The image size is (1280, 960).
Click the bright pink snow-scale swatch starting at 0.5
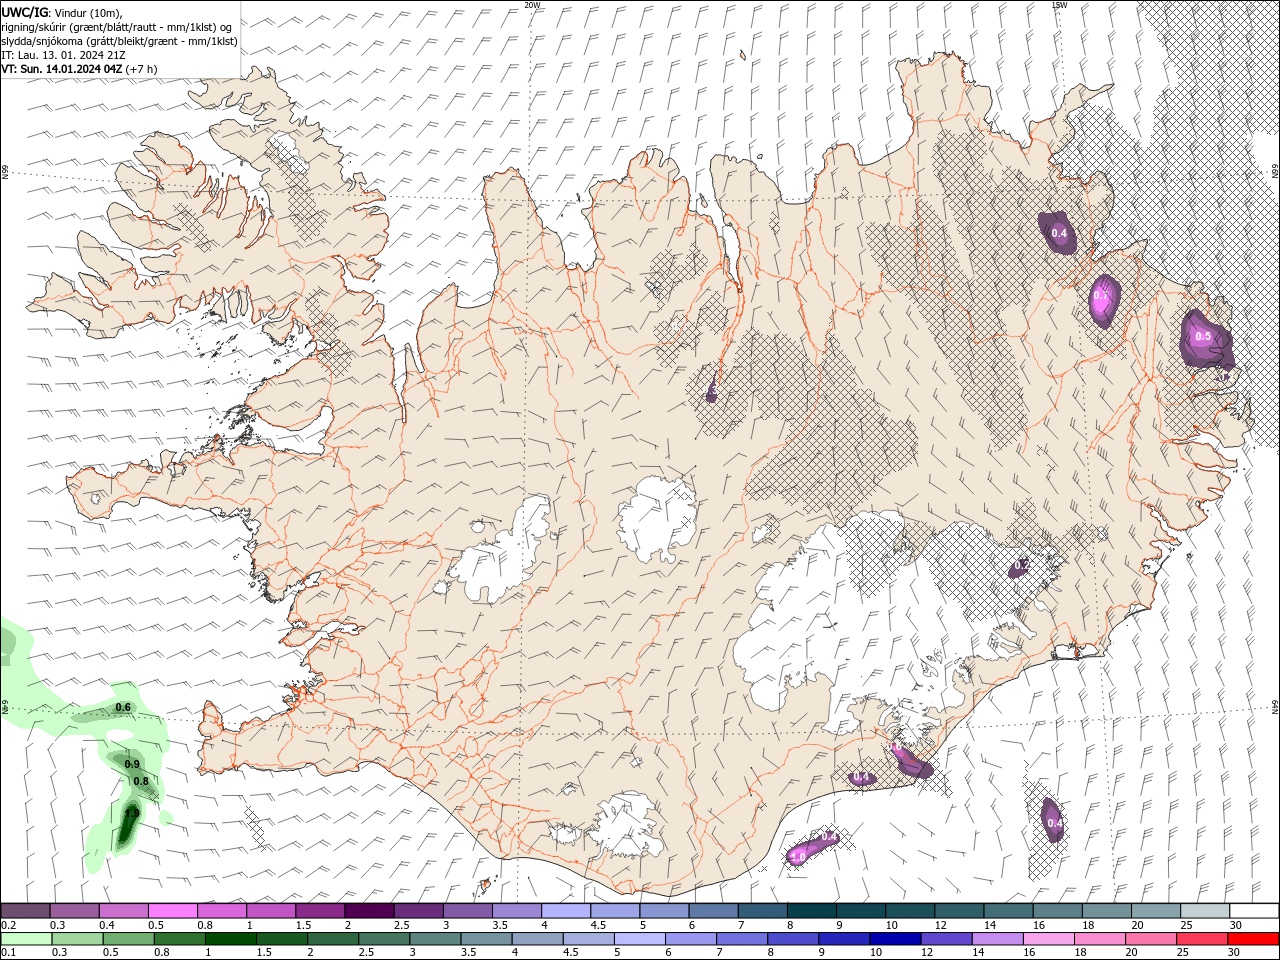[172, 911]
